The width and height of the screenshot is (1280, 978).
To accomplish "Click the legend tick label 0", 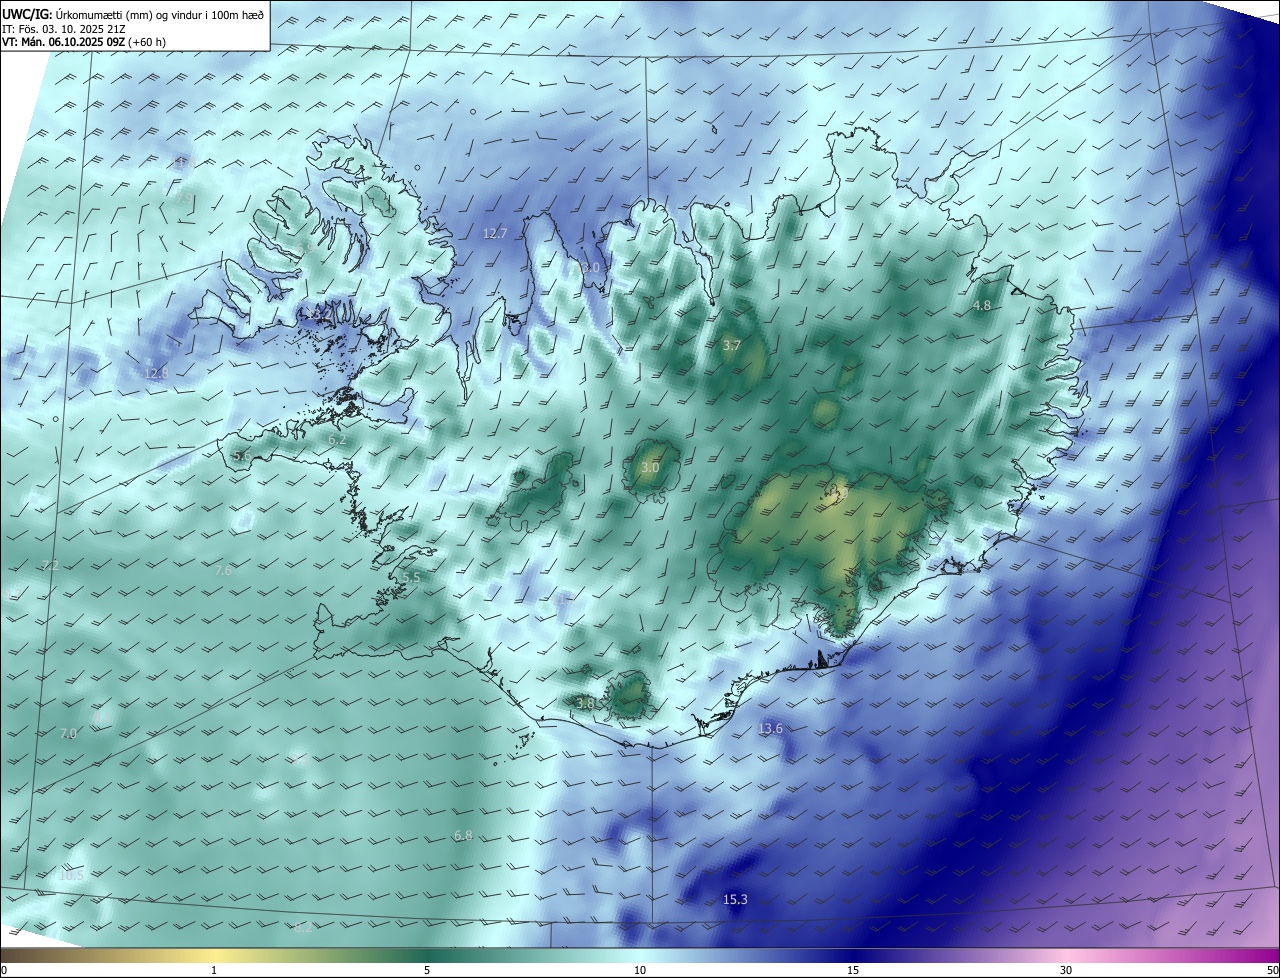I will pyautogui.click(x=4, y=970).
